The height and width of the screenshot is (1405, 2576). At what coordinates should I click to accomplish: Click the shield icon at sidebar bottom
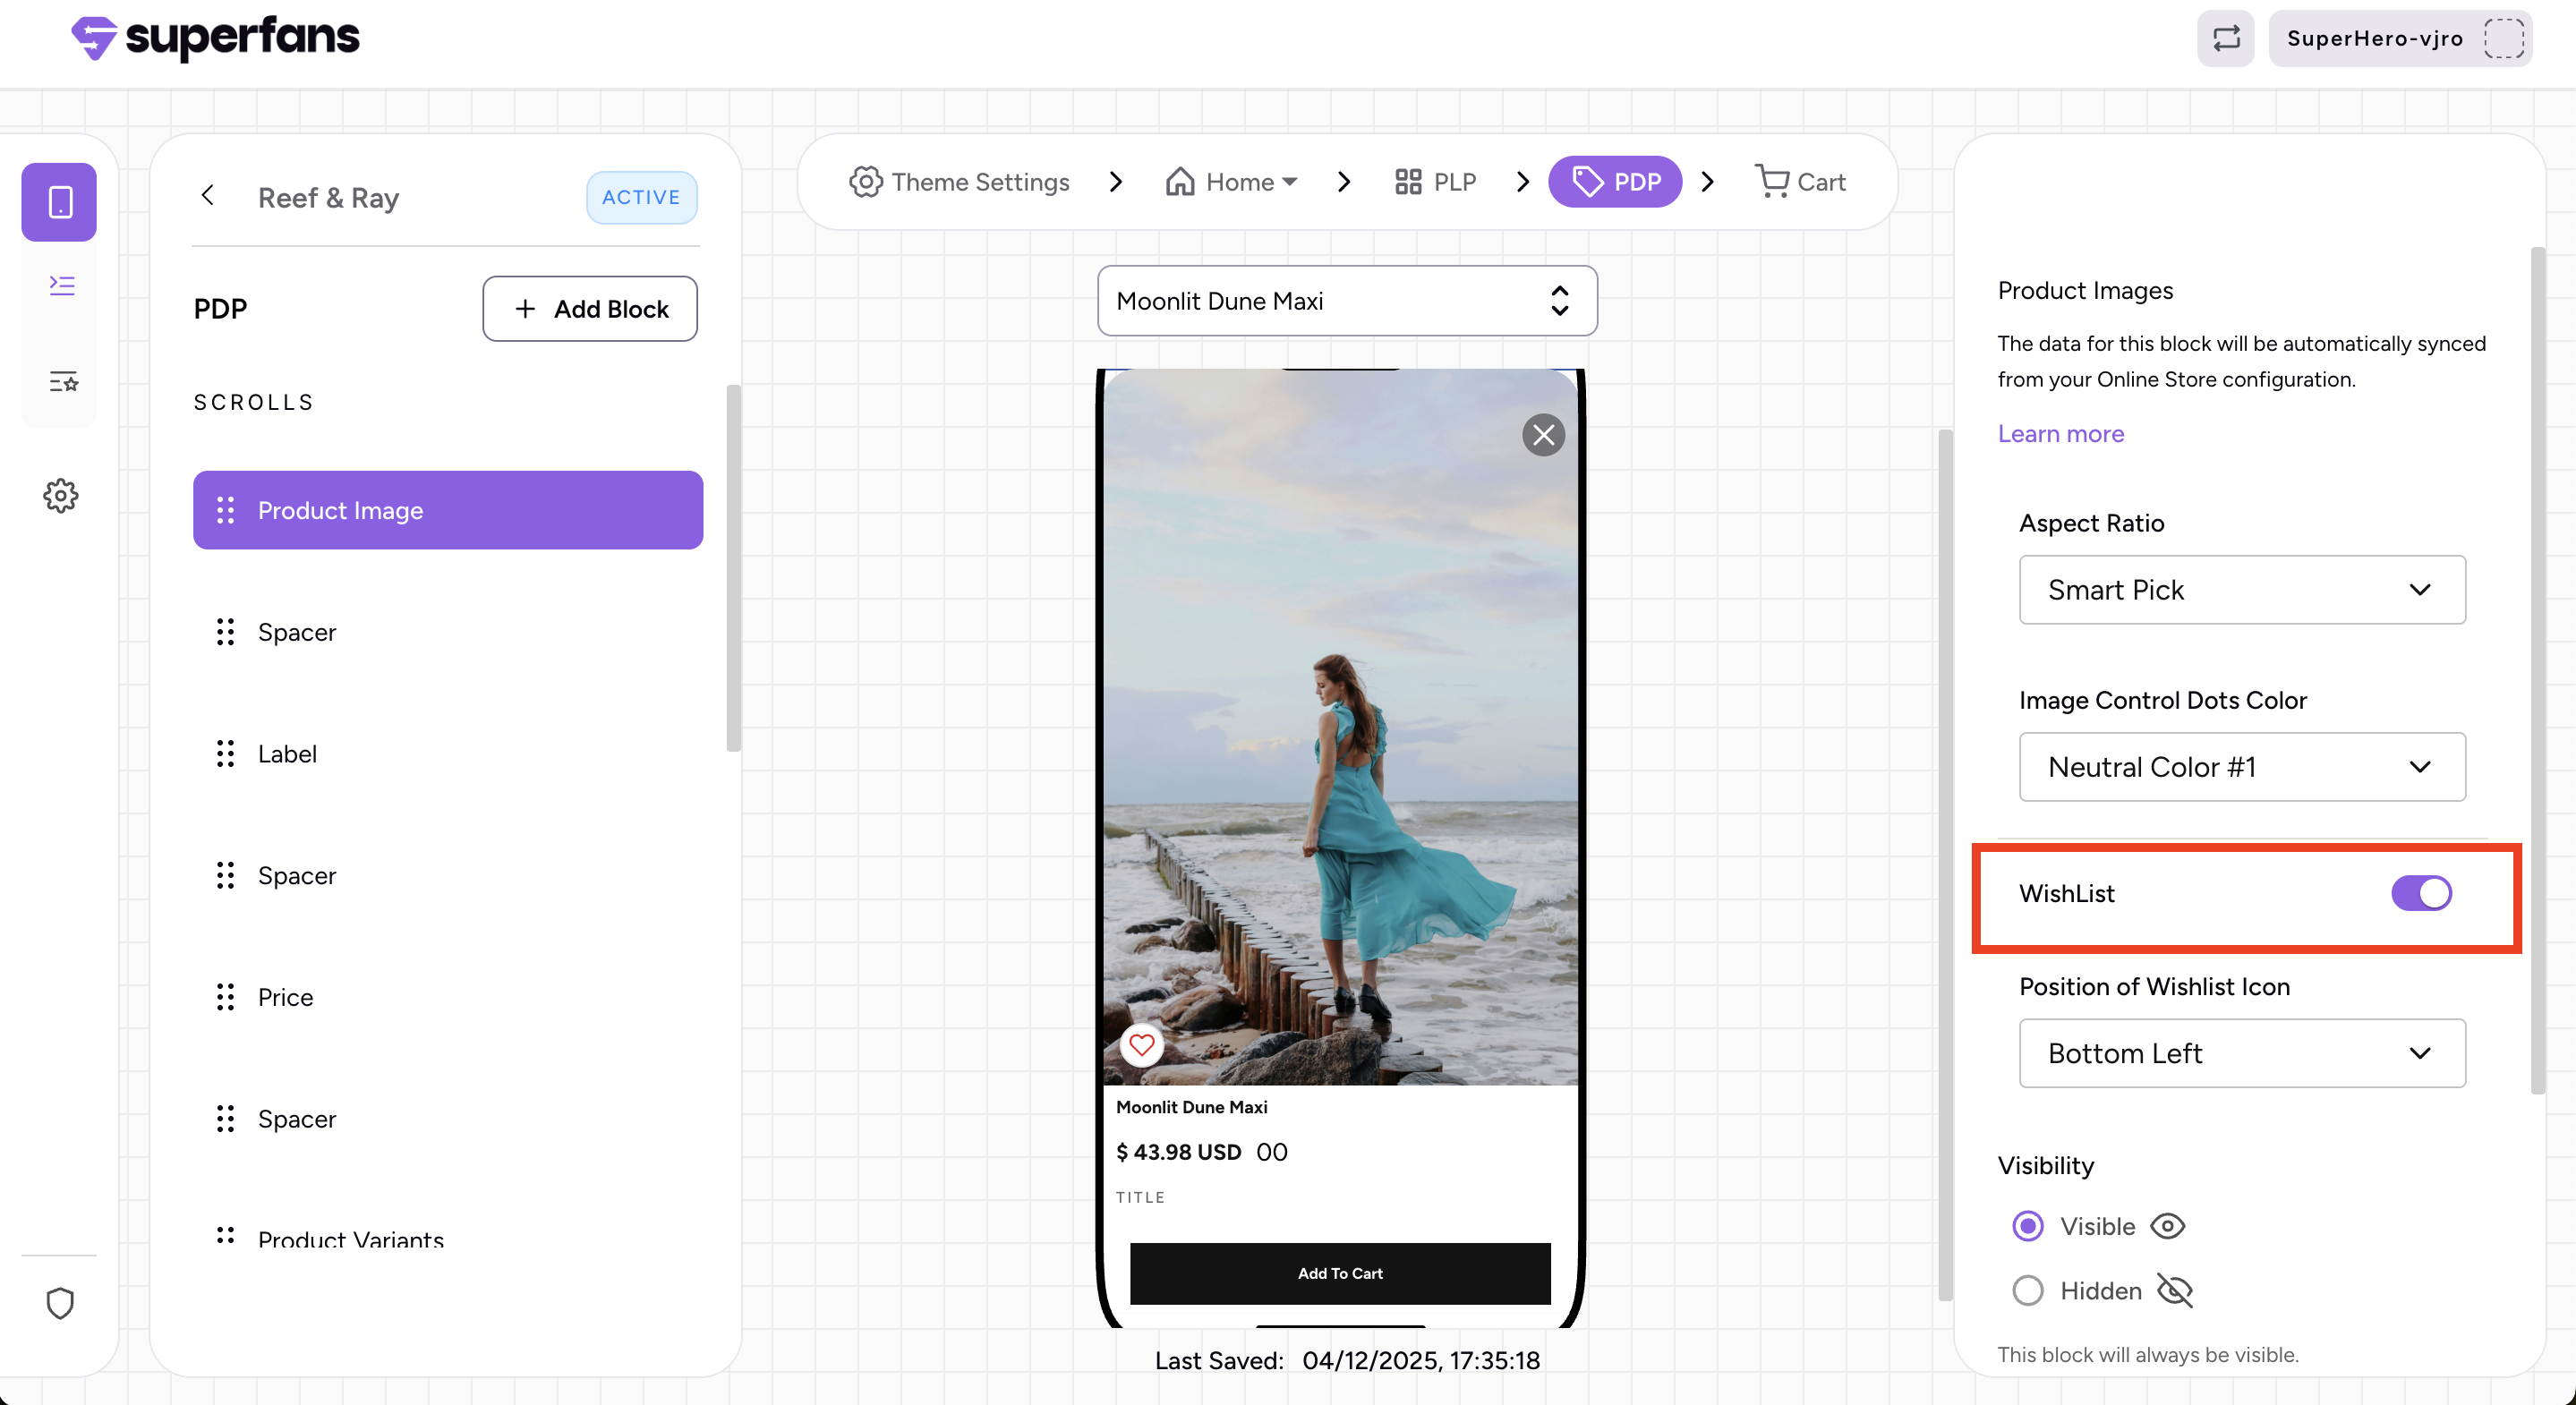60,1303
